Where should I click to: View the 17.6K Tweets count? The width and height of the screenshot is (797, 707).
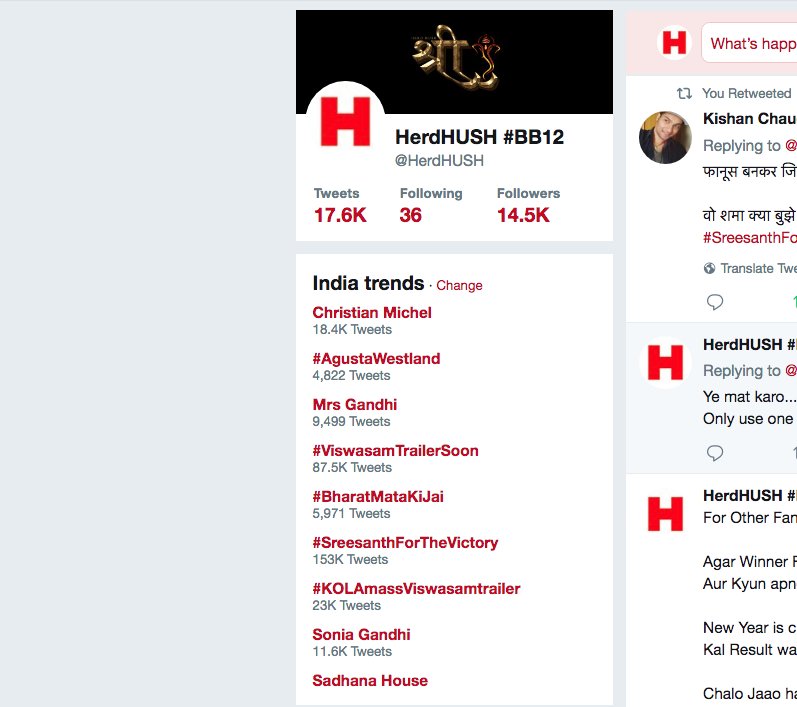point(340,206)
